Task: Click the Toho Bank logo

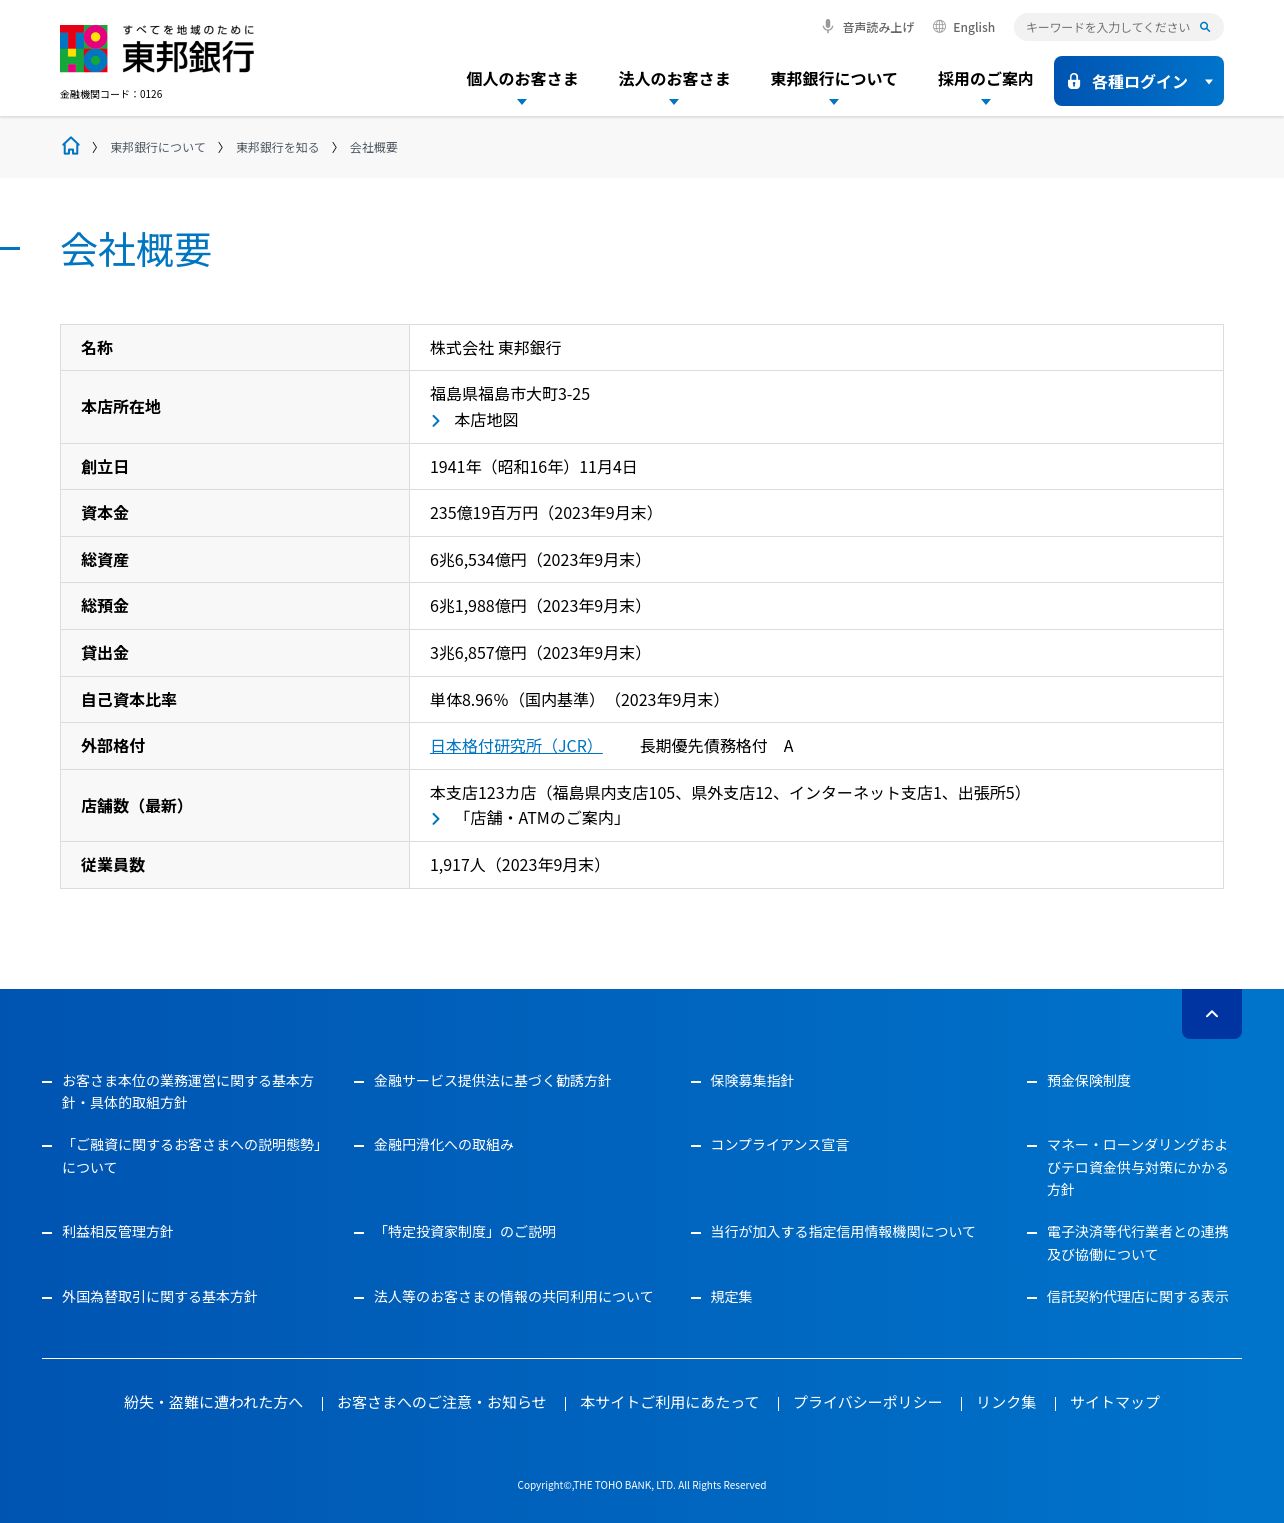Action: [157, 49]
